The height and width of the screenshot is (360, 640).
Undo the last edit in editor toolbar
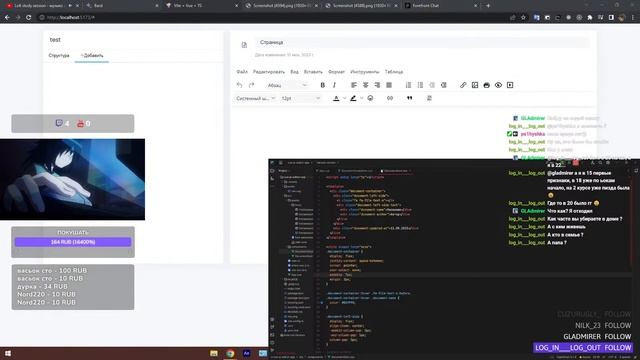click(x=240, y=85)
